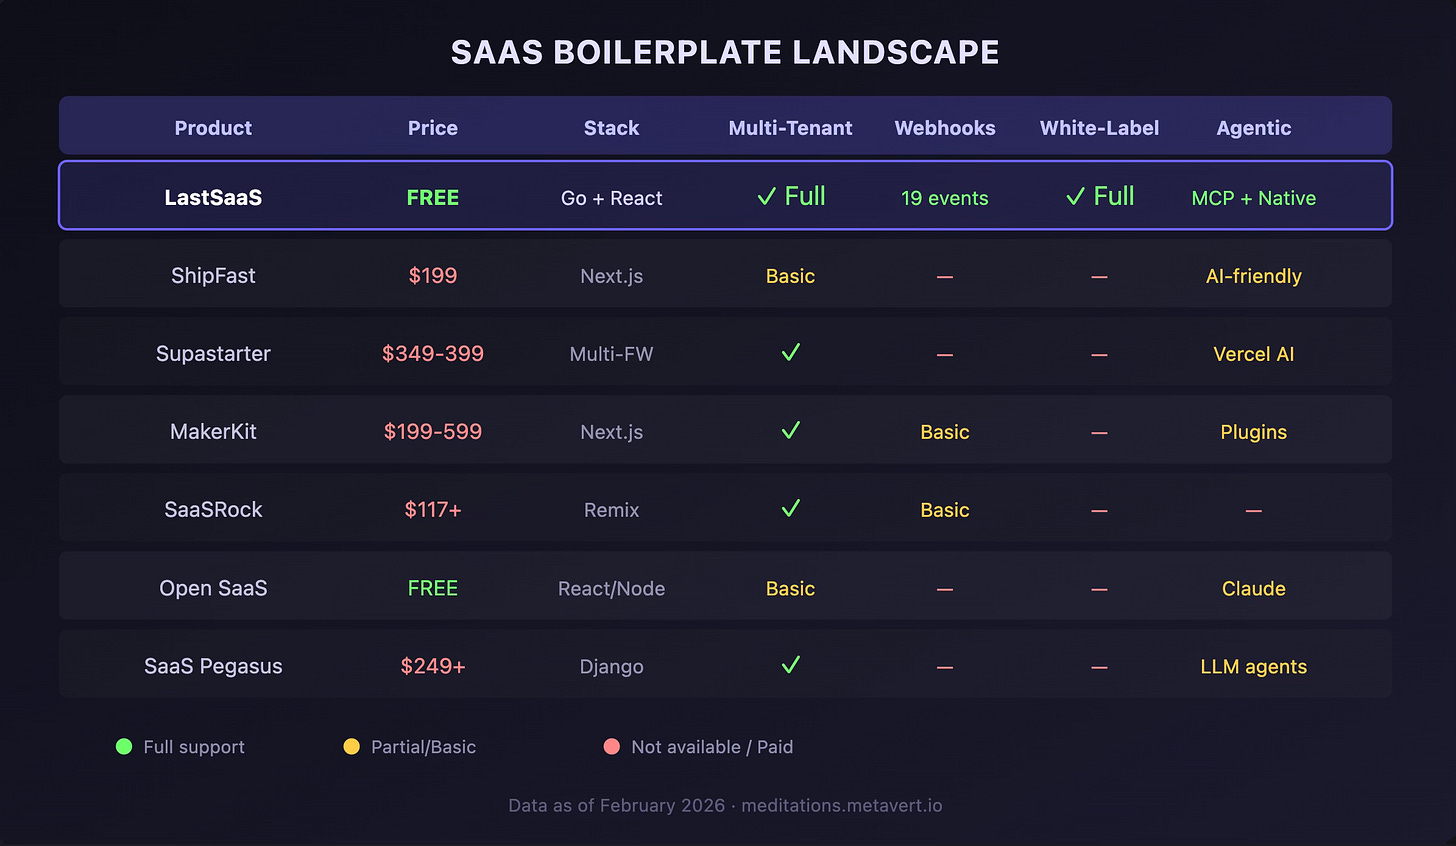1456x846 pixels.
Task: Click the green checkmark in Supastarter's Multi-Tenant cell
Action: click(790, 352)
